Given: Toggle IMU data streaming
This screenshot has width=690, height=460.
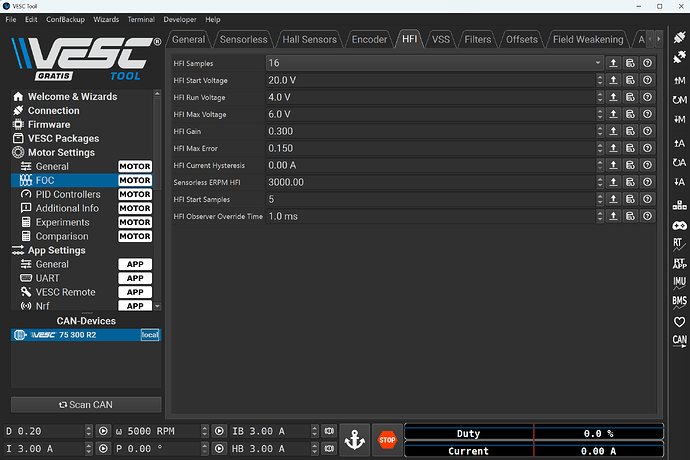Looking at the screenshot, I should coord(679,281).
